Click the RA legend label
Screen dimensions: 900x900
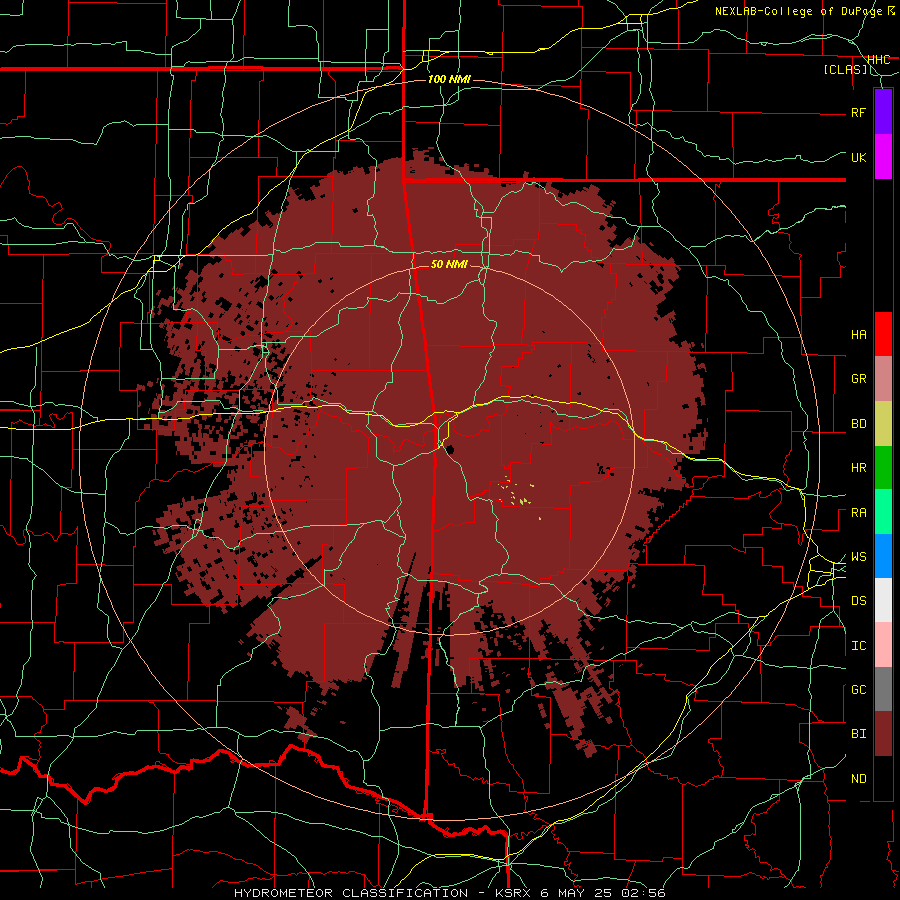pos(858,513)
